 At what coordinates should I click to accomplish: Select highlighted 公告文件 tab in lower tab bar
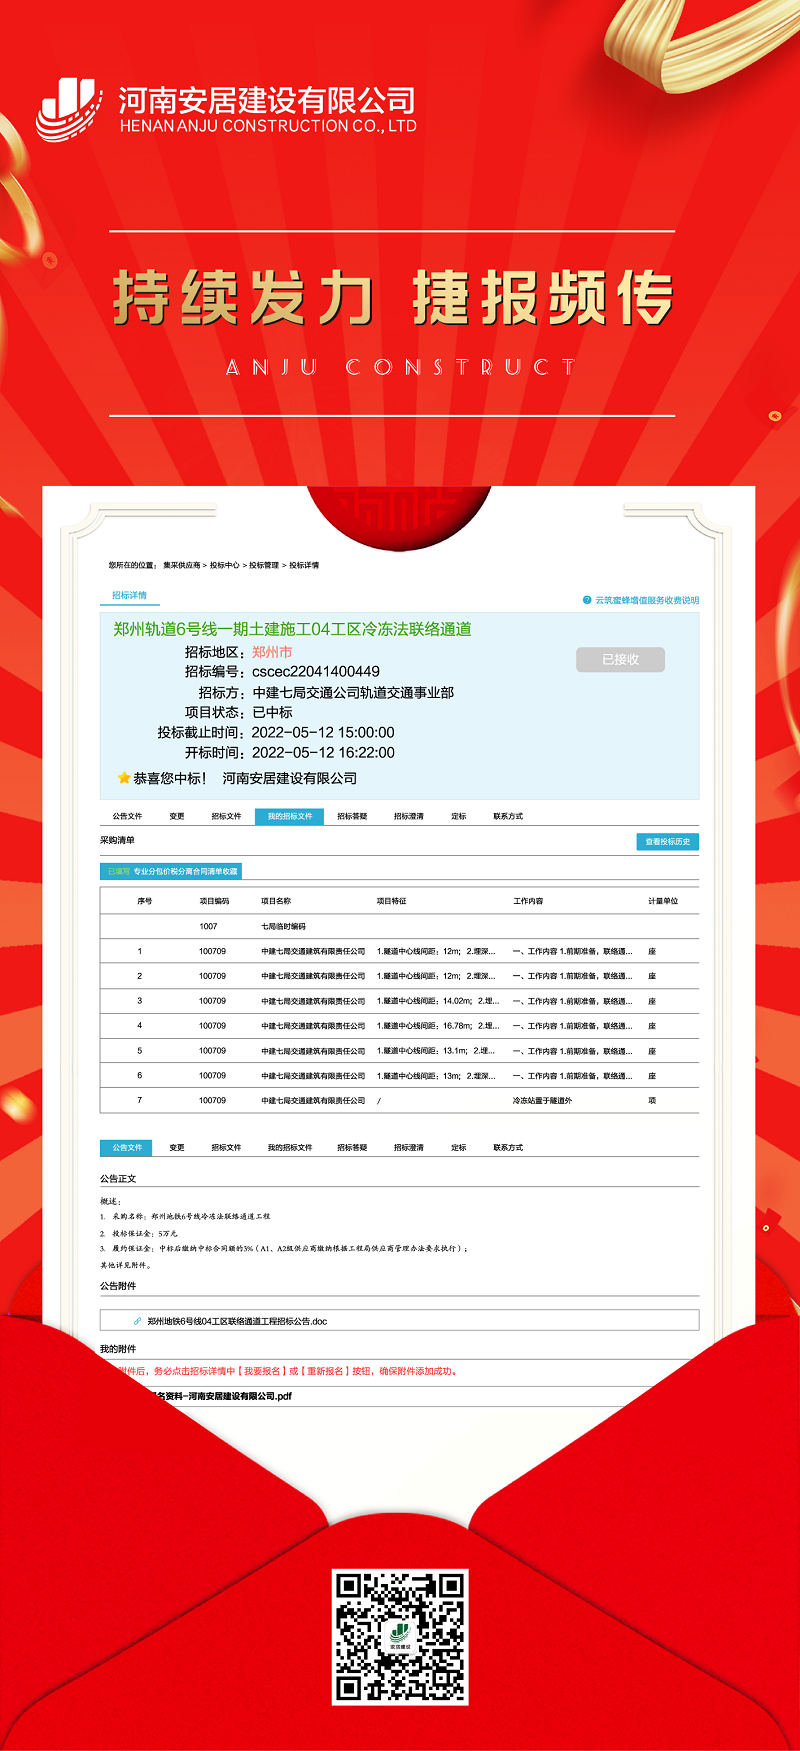[x=126, y=1147]
